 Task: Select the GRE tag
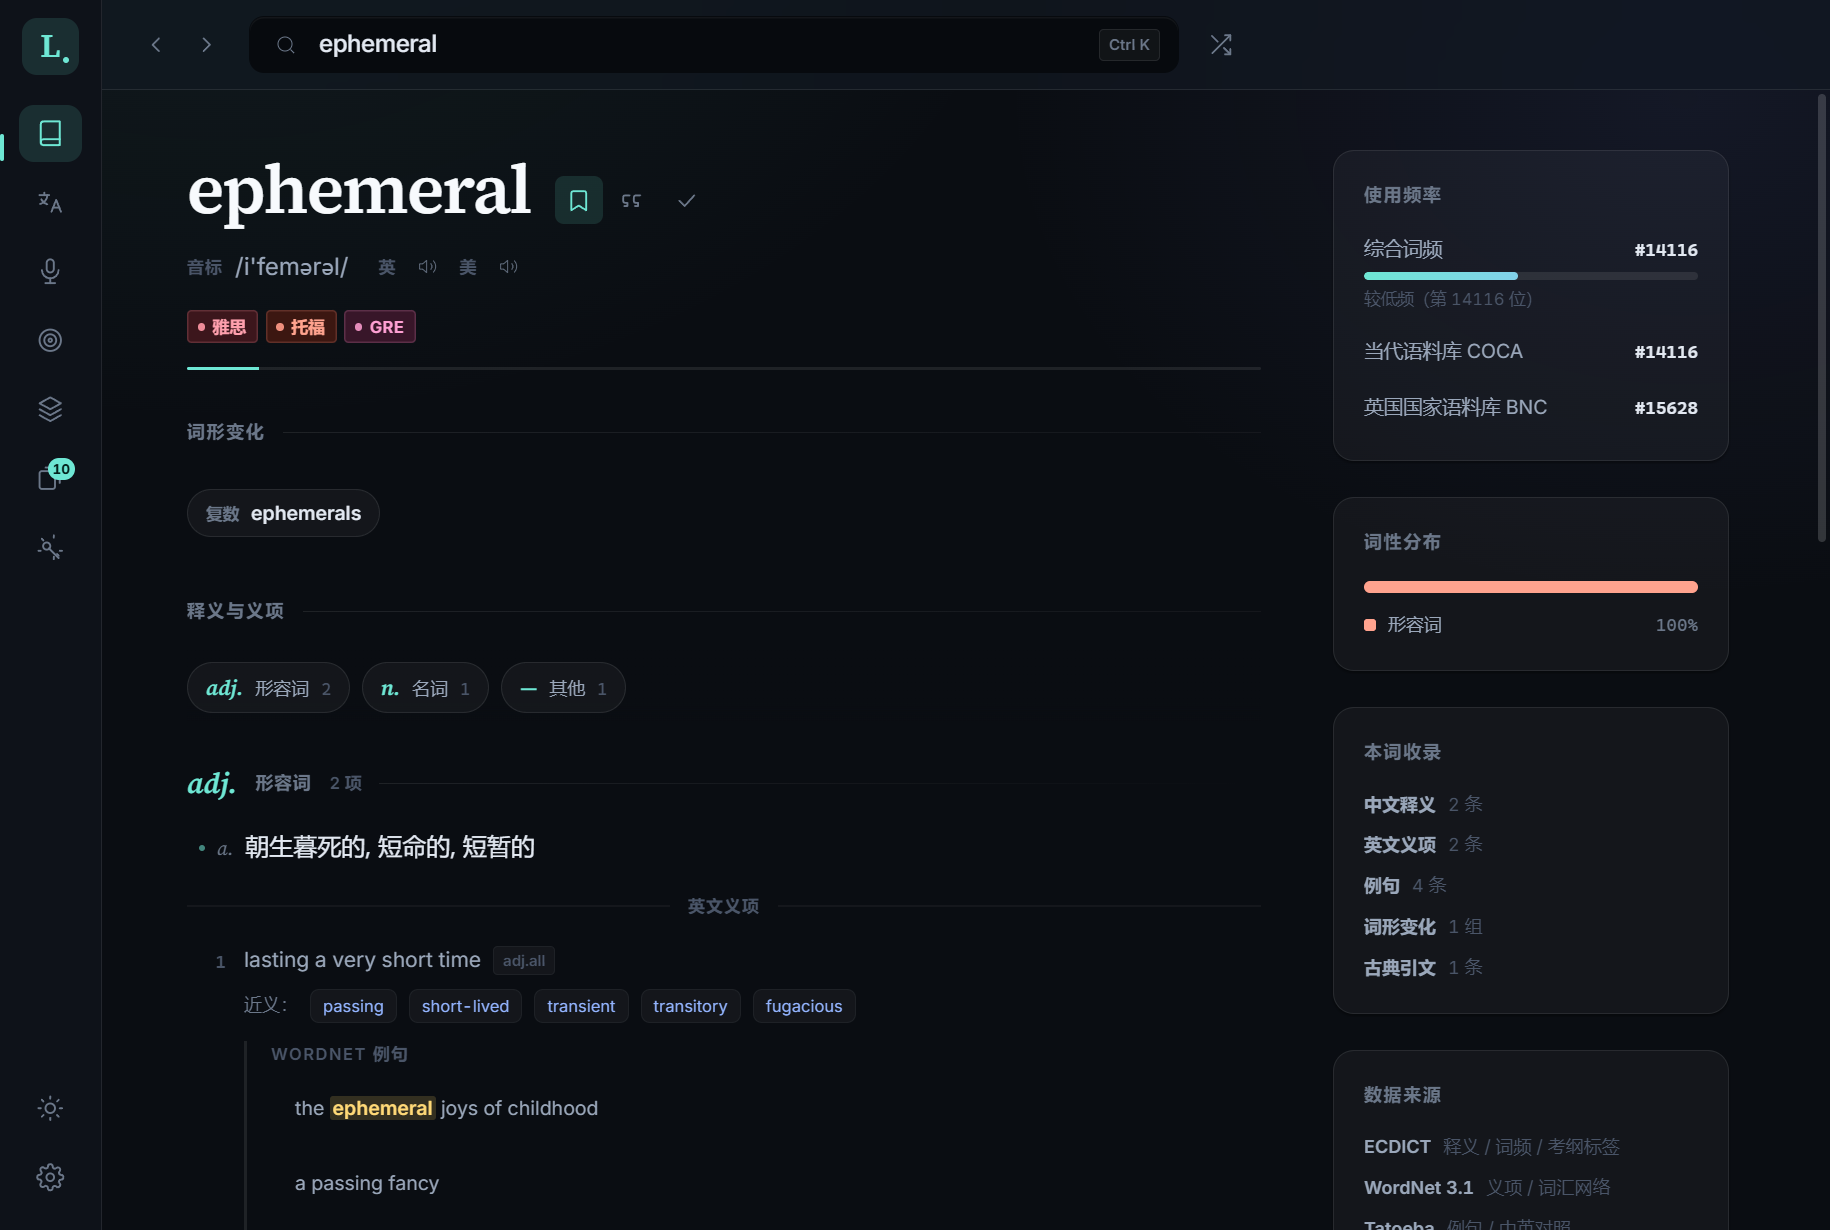380,327
